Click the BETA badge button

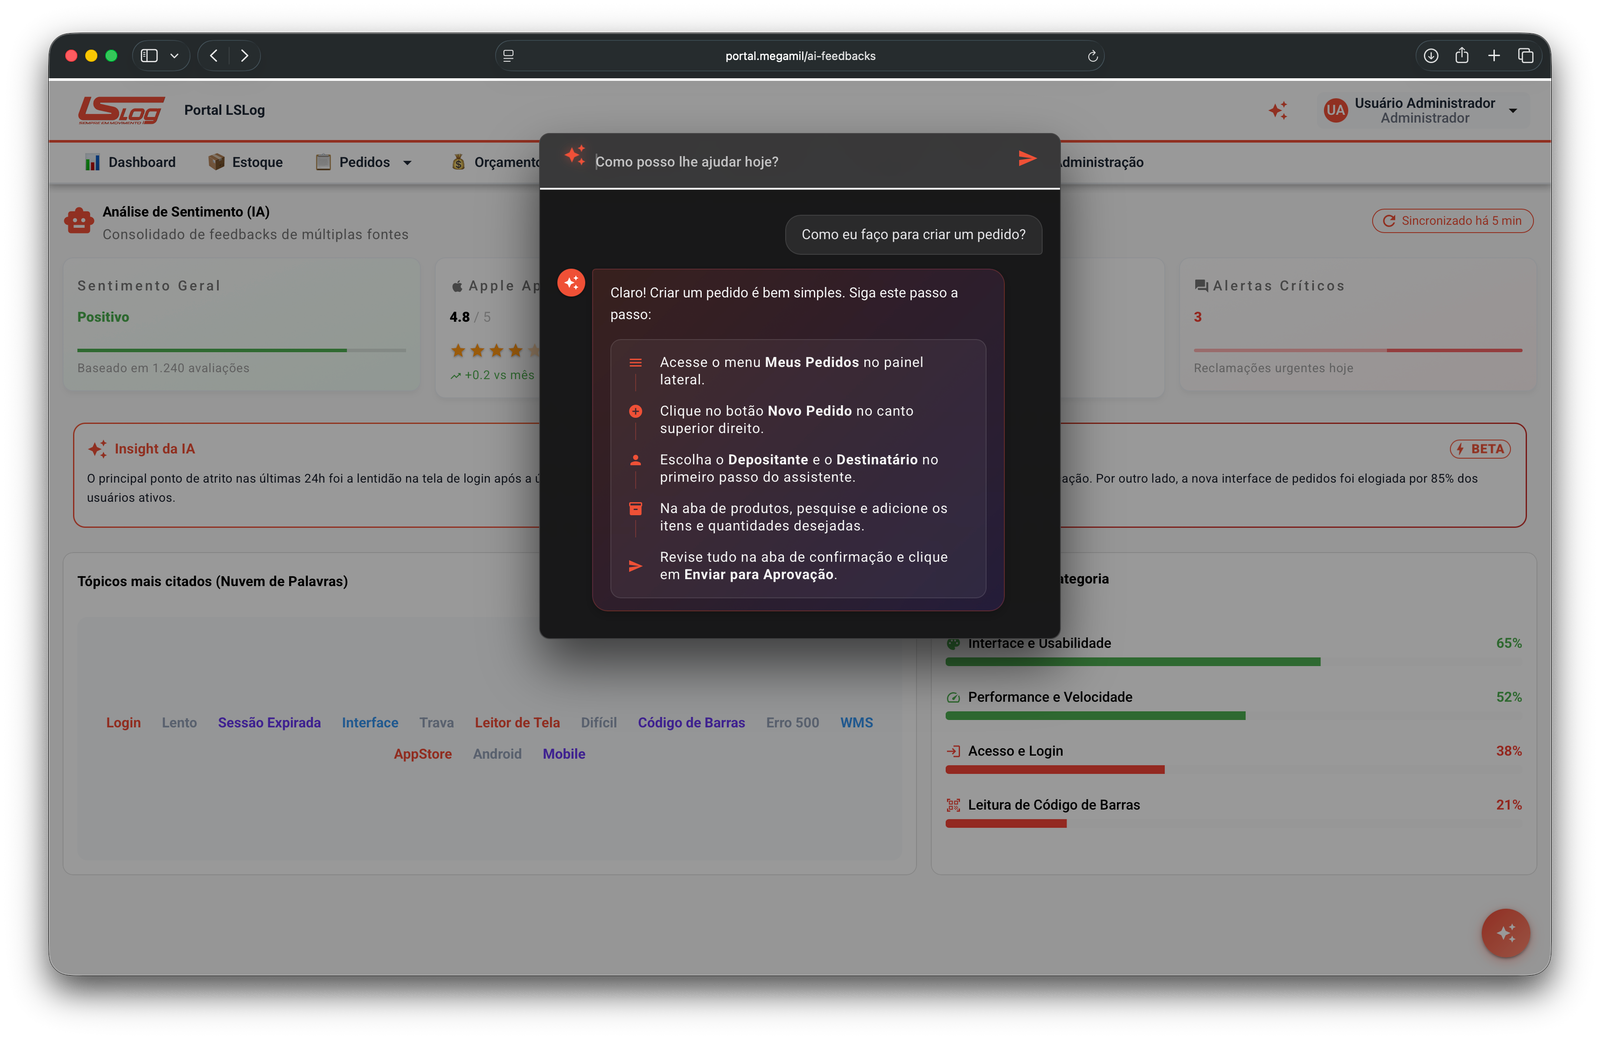pyautogui.click(x=1480, y=448)
